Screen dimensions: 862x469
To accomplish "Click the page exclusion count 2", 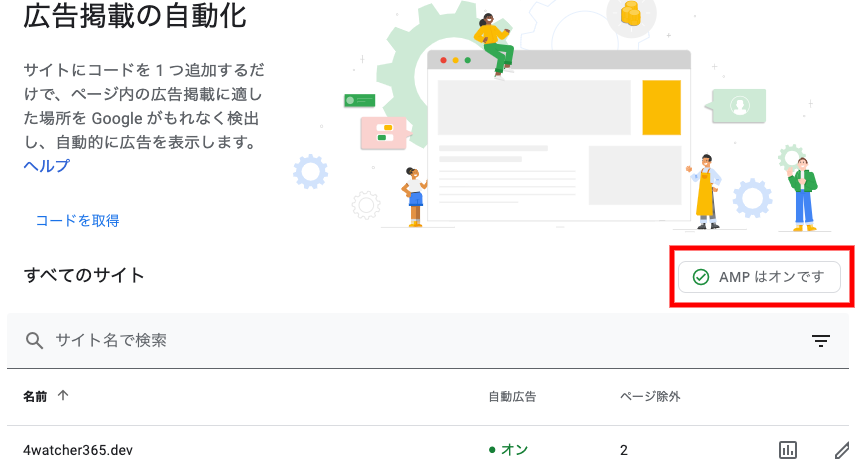I will 624,450.
